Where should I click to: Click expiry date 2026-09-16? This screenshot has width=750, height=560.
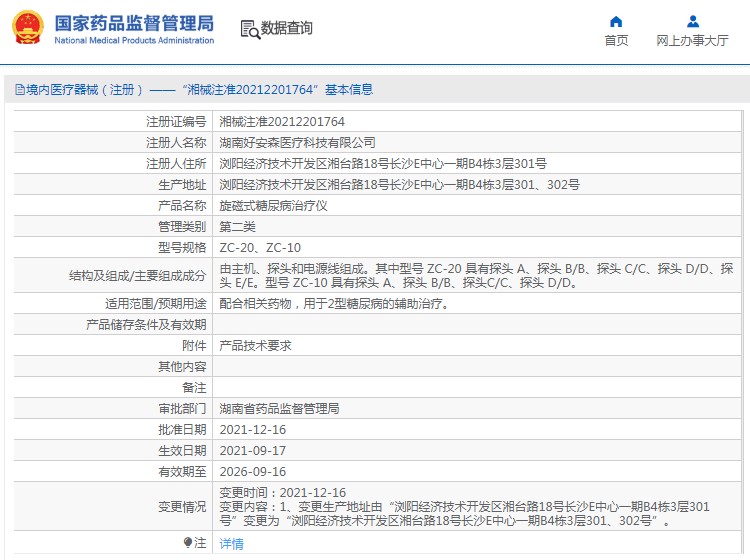pyautogui.click(x=253, y=472)
